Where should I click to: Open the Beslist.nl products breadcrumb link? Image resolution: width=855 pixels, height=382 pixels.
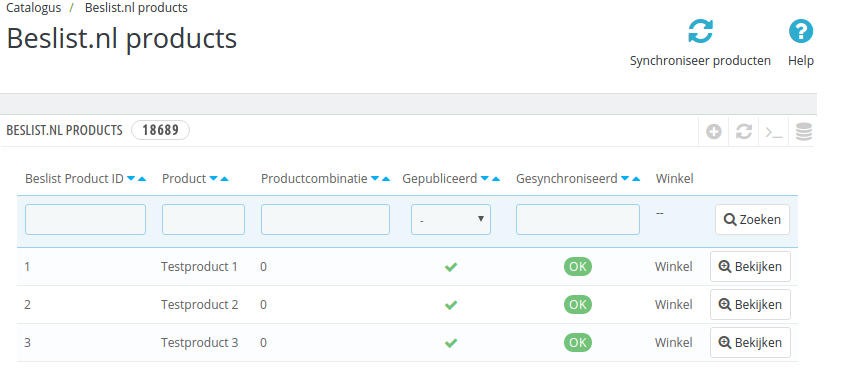point(136,8)
